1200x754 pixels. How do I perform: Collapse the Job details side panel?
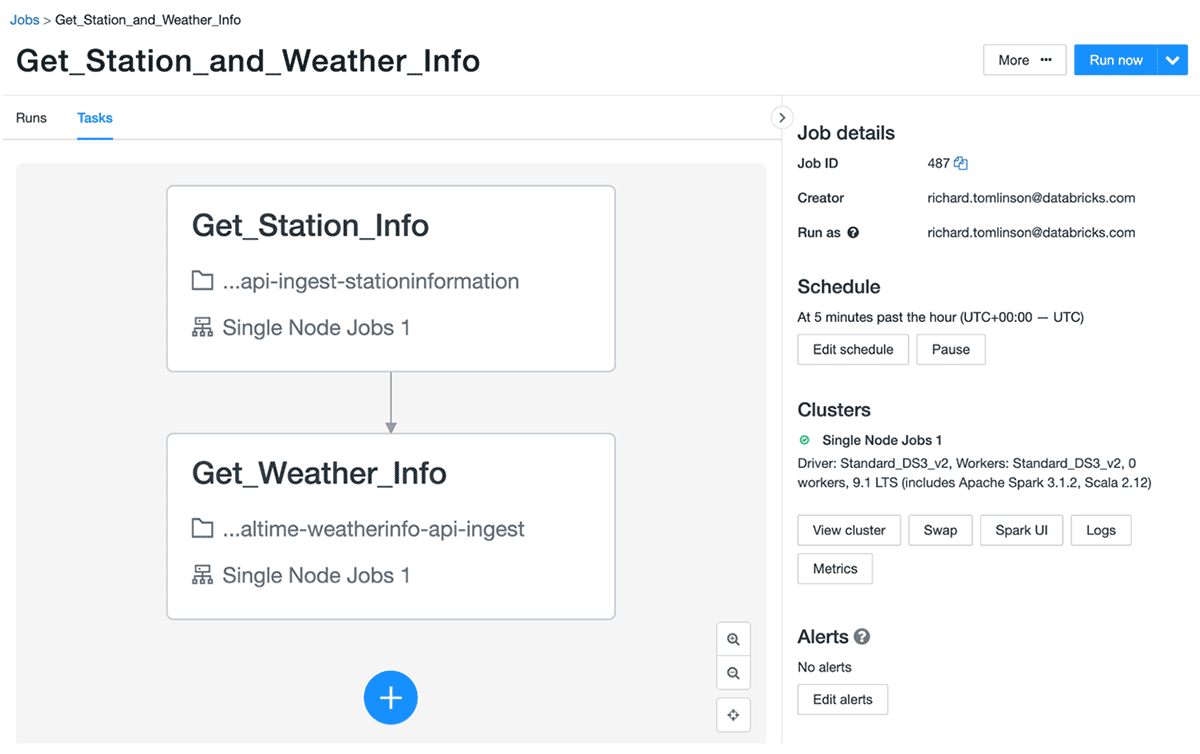pyautogui.click(x=782, y=118)
